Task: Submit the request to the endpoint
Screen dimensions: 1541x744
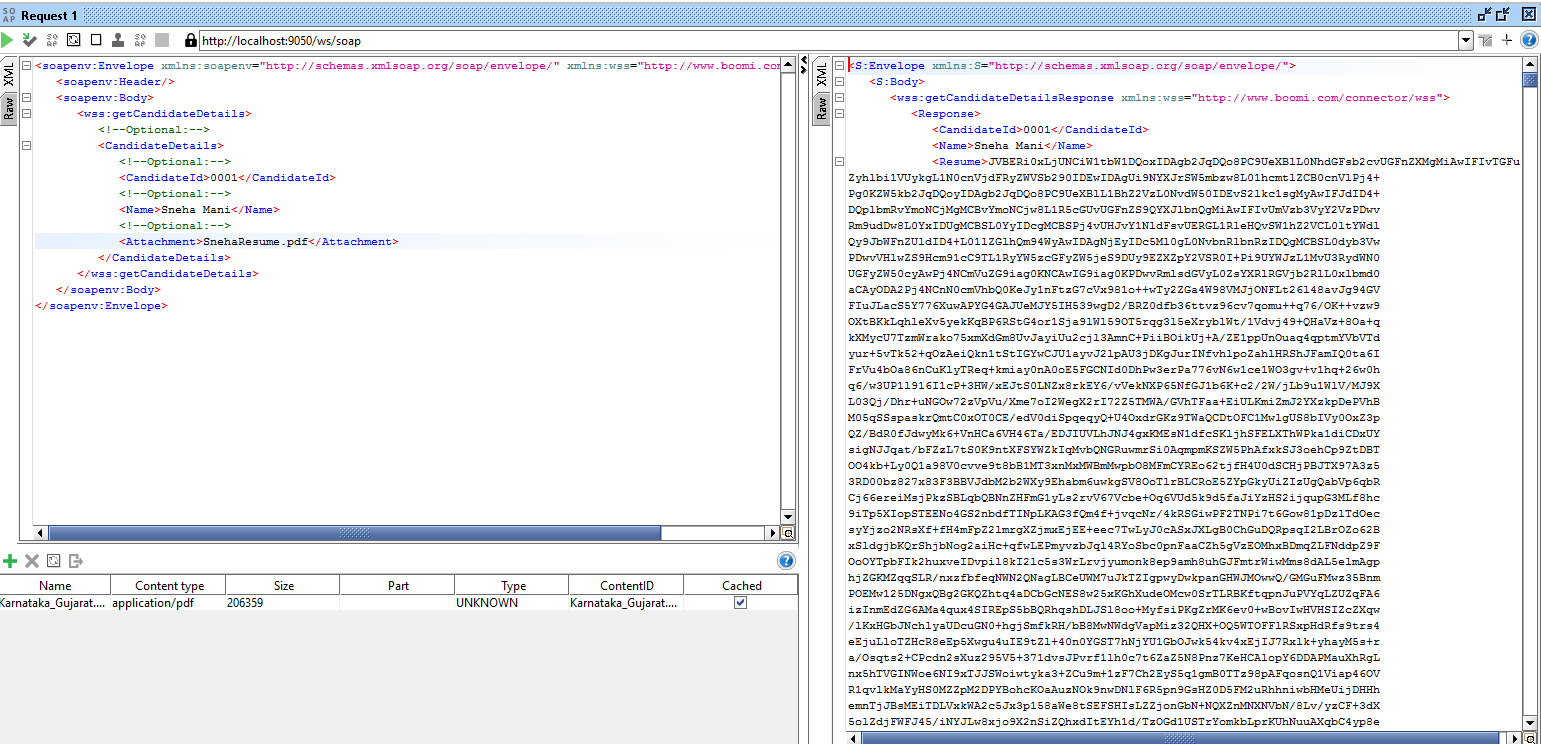Action: click(7, 38)
